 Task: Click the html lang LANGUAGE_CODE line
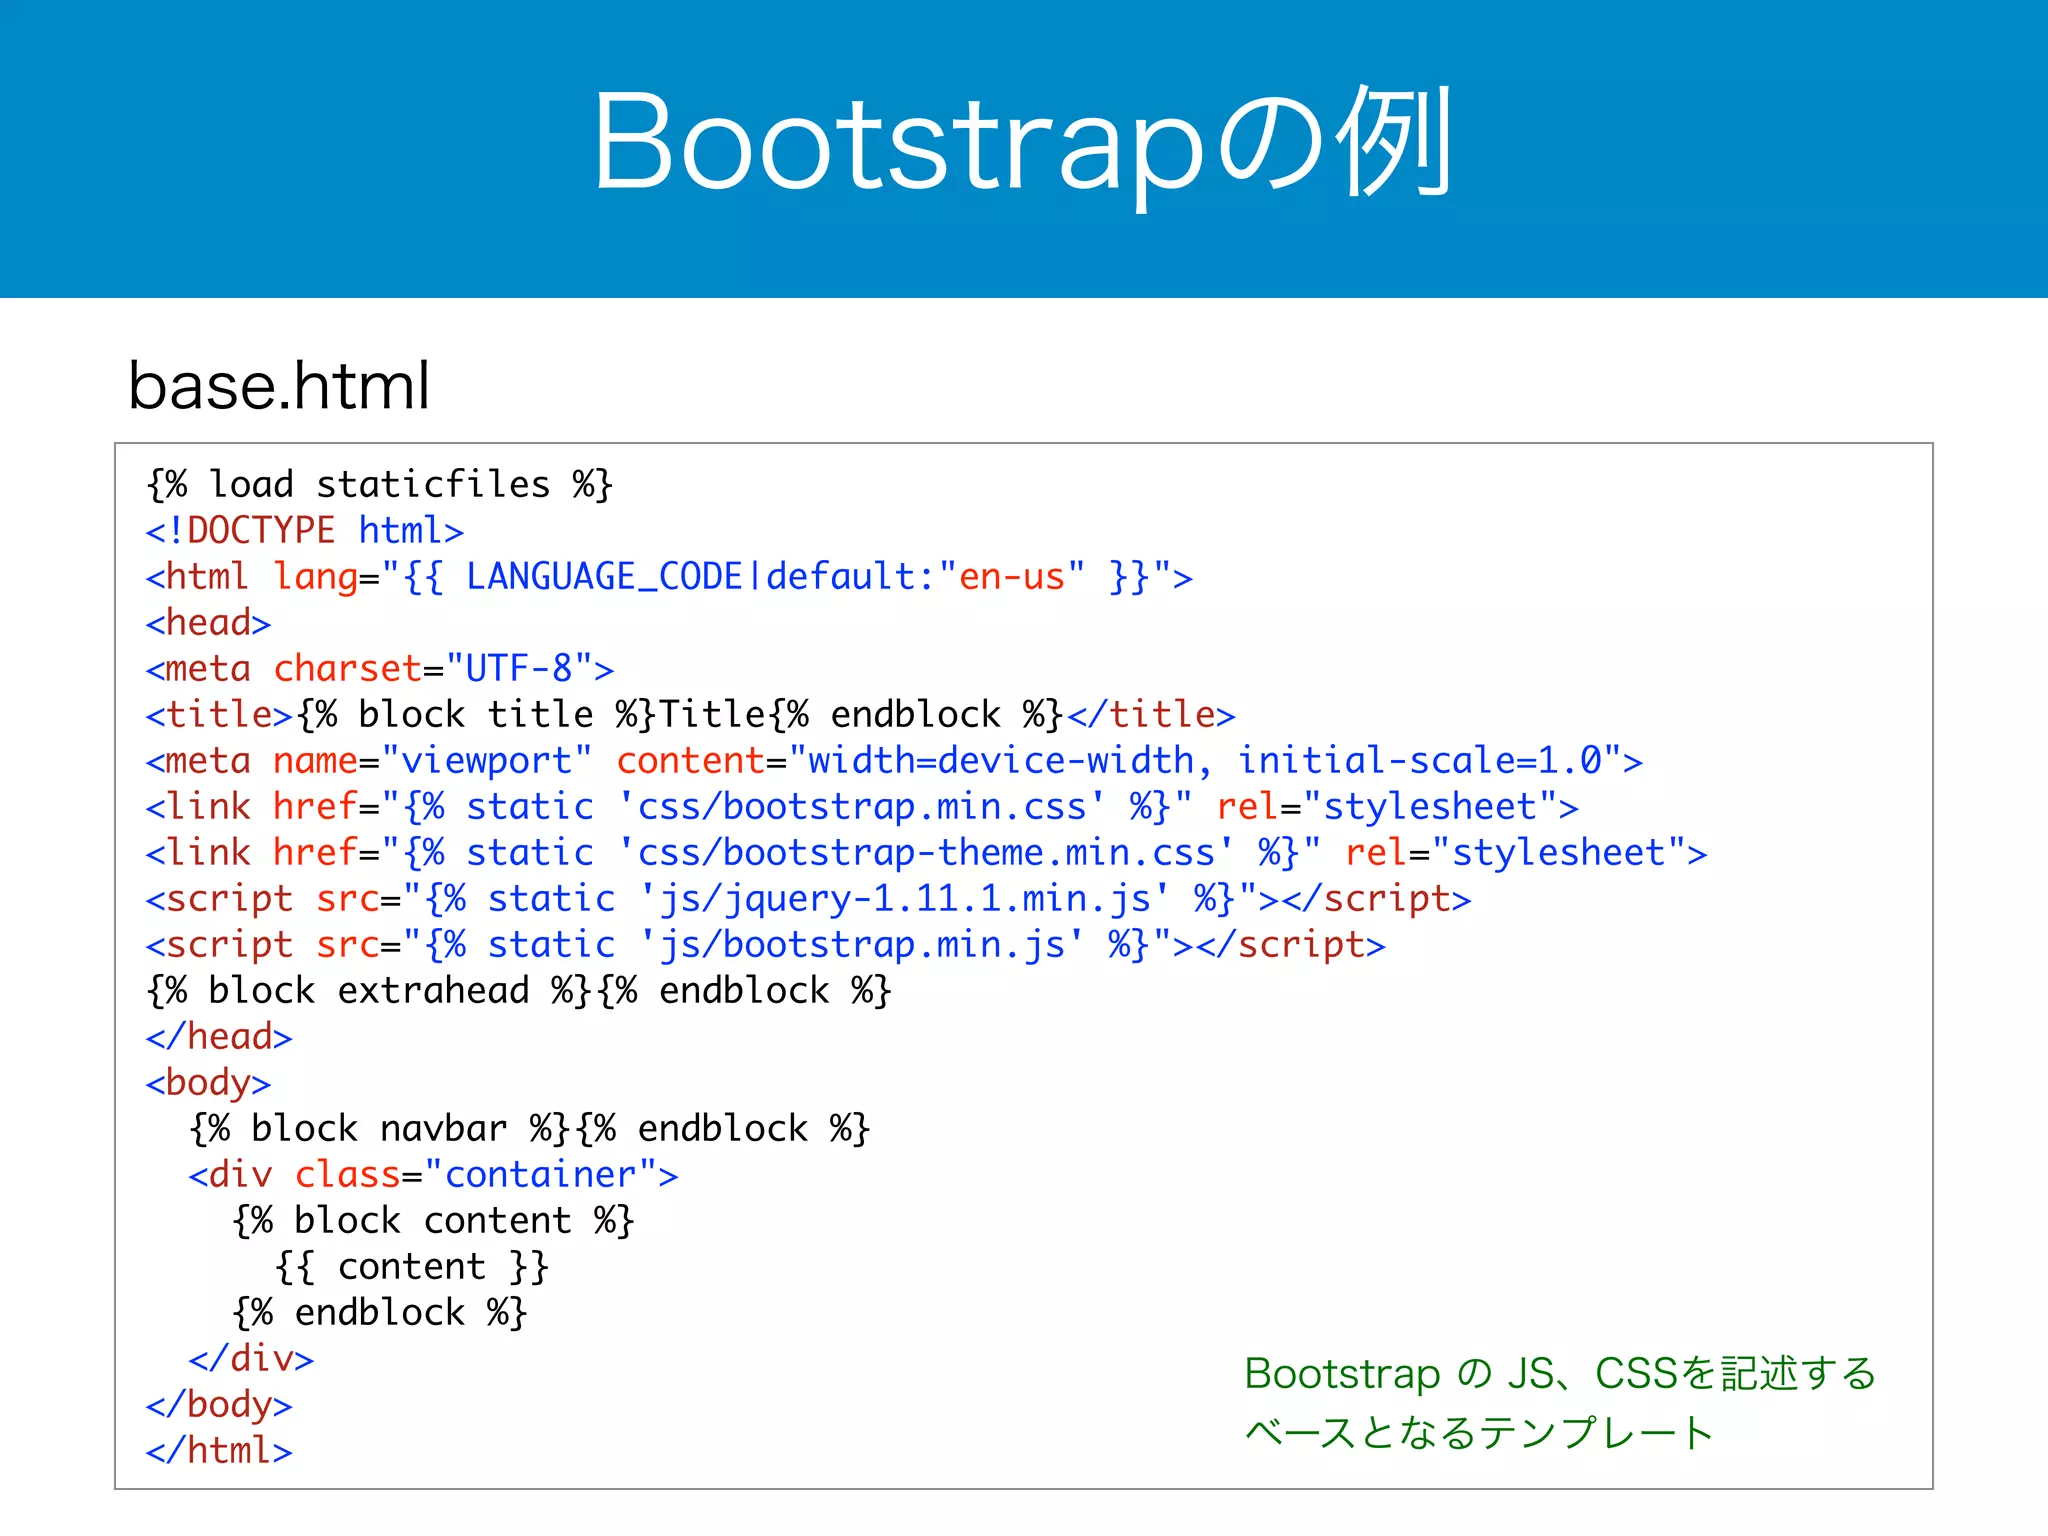pyautogui.click(x=669, y=577)
